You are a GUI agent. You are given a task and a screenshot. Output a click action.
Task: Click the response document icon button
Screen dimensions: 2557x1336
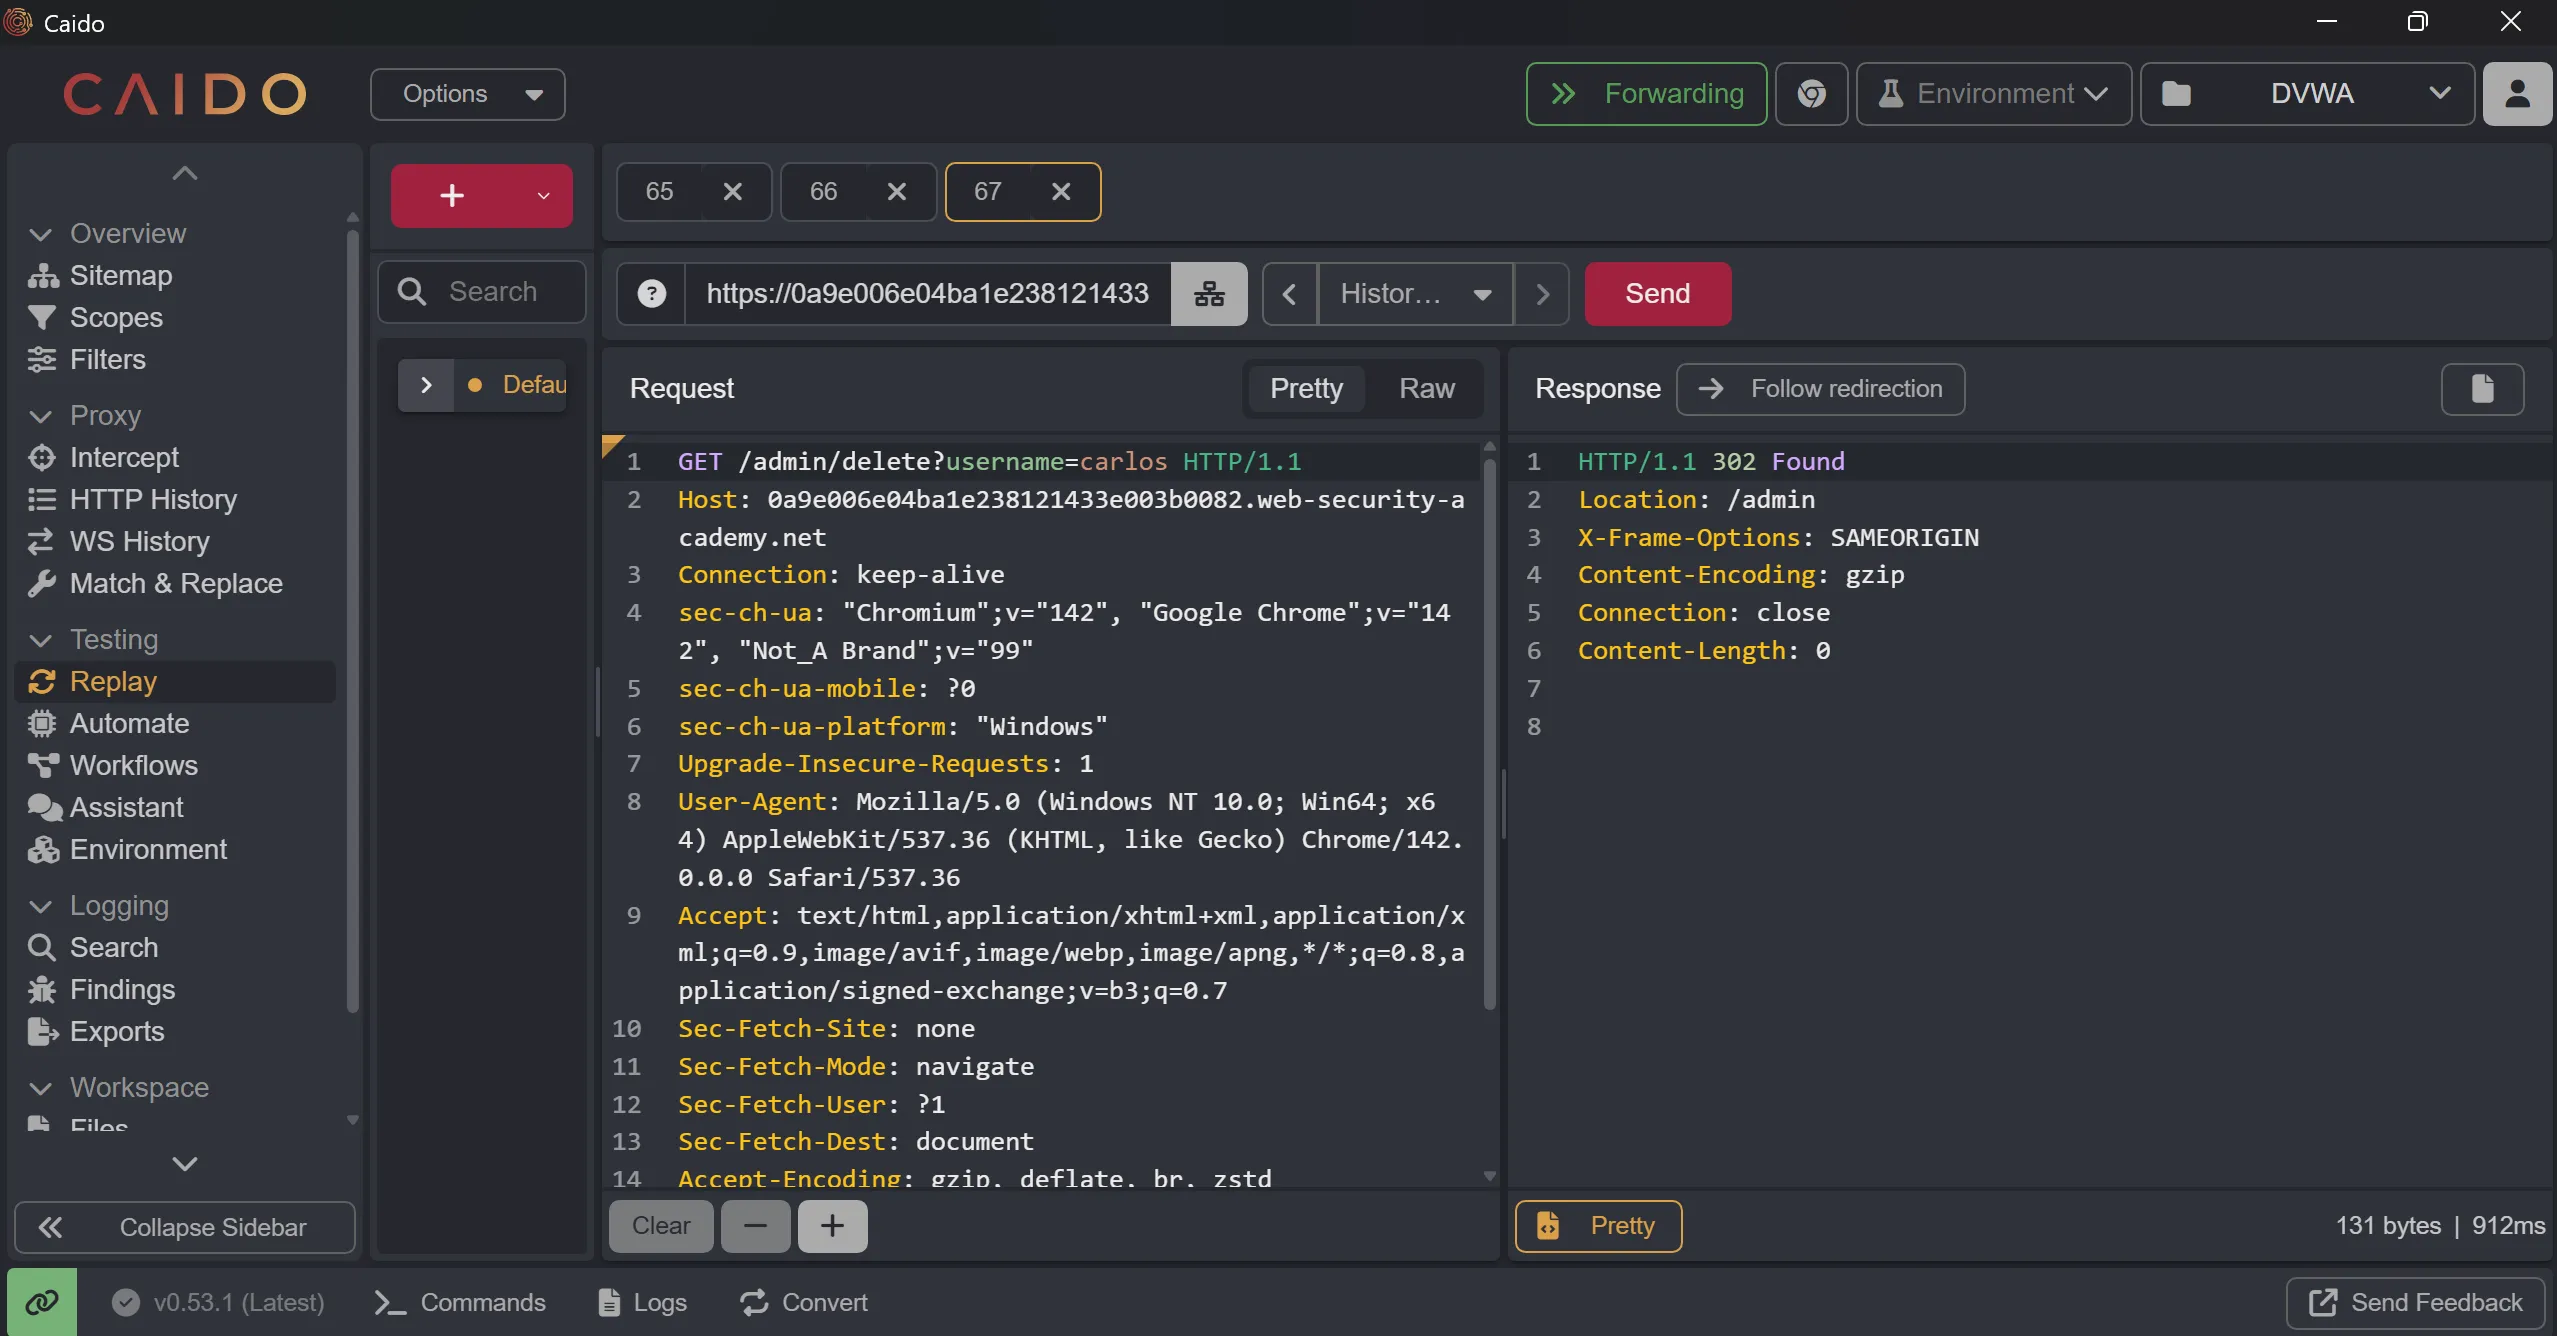(2481, 389)
